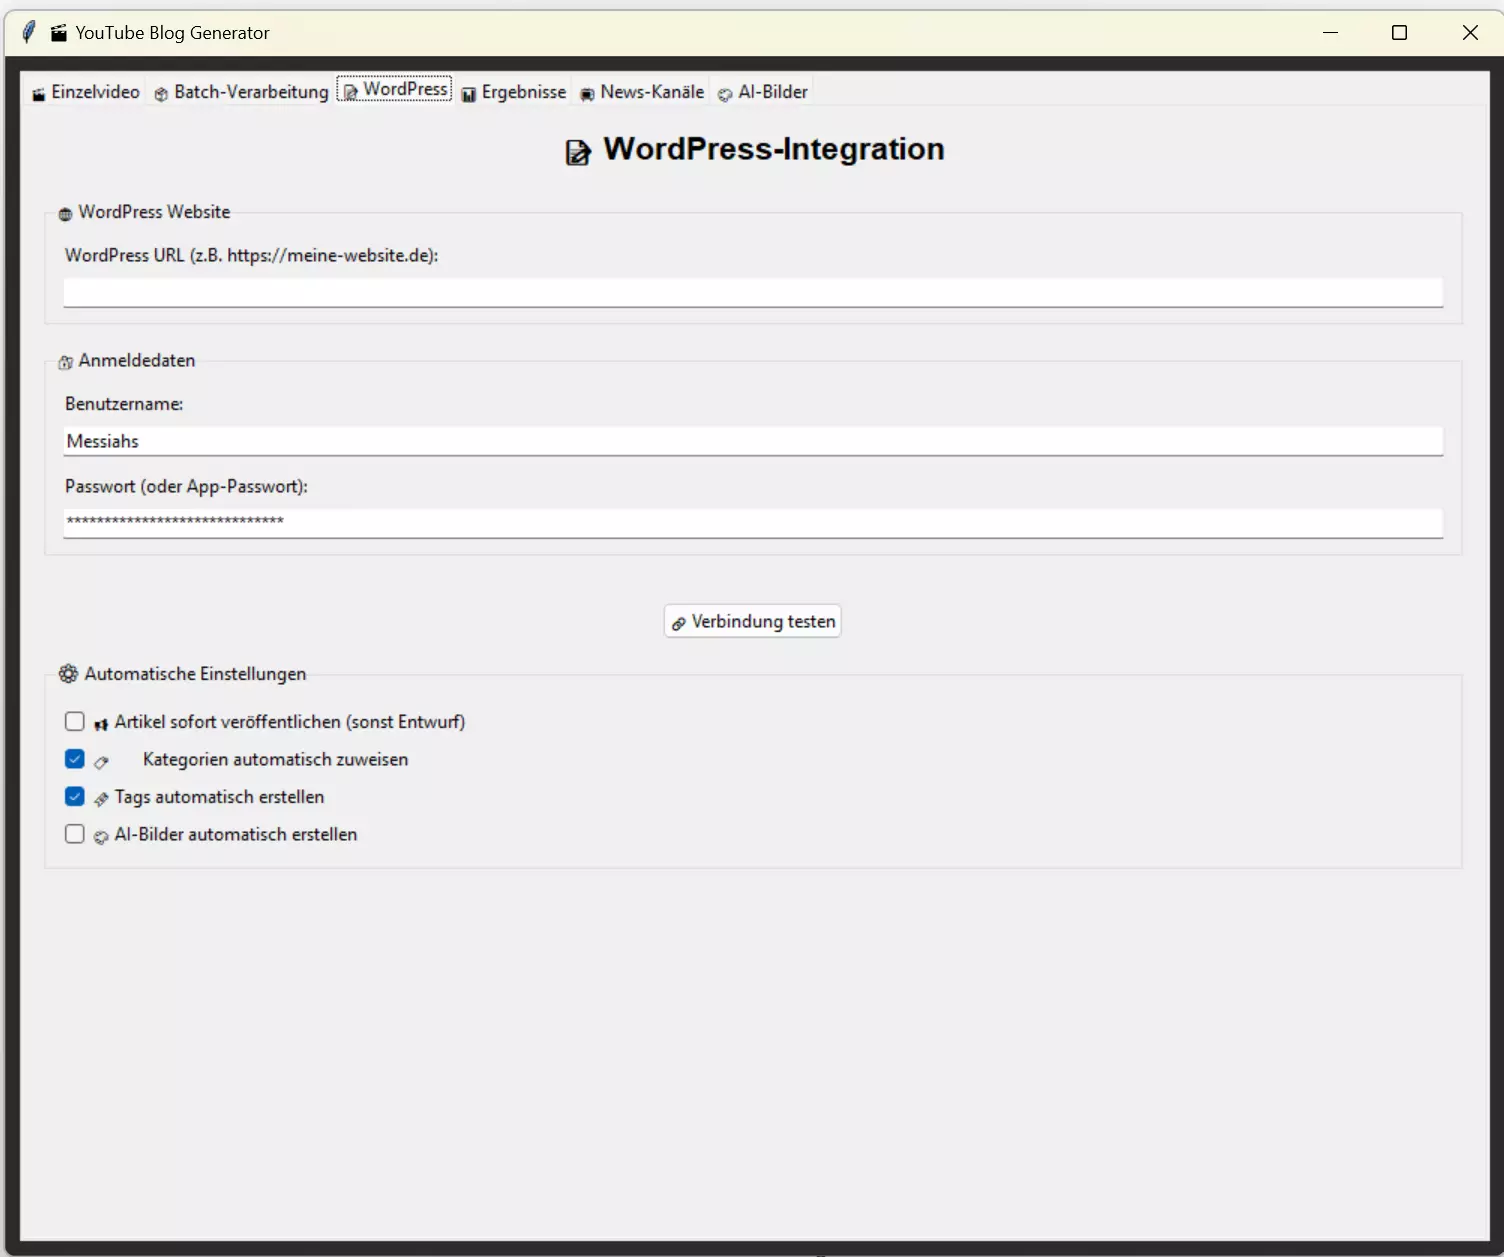Uncheck Tags automatisch erstellen

(x=75, y=796)
